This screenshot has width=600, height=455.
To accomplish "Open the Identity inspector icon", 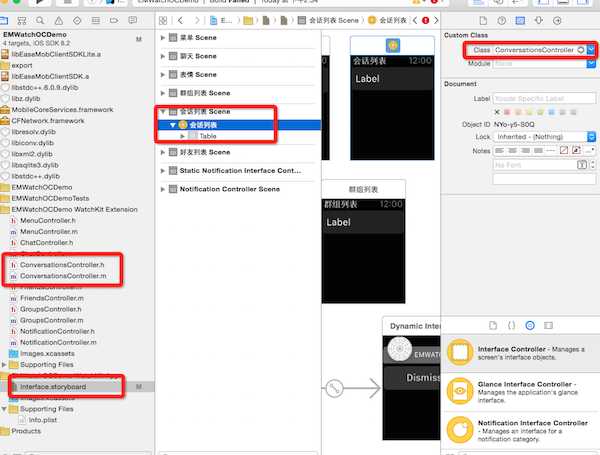I will pos(520,20).
